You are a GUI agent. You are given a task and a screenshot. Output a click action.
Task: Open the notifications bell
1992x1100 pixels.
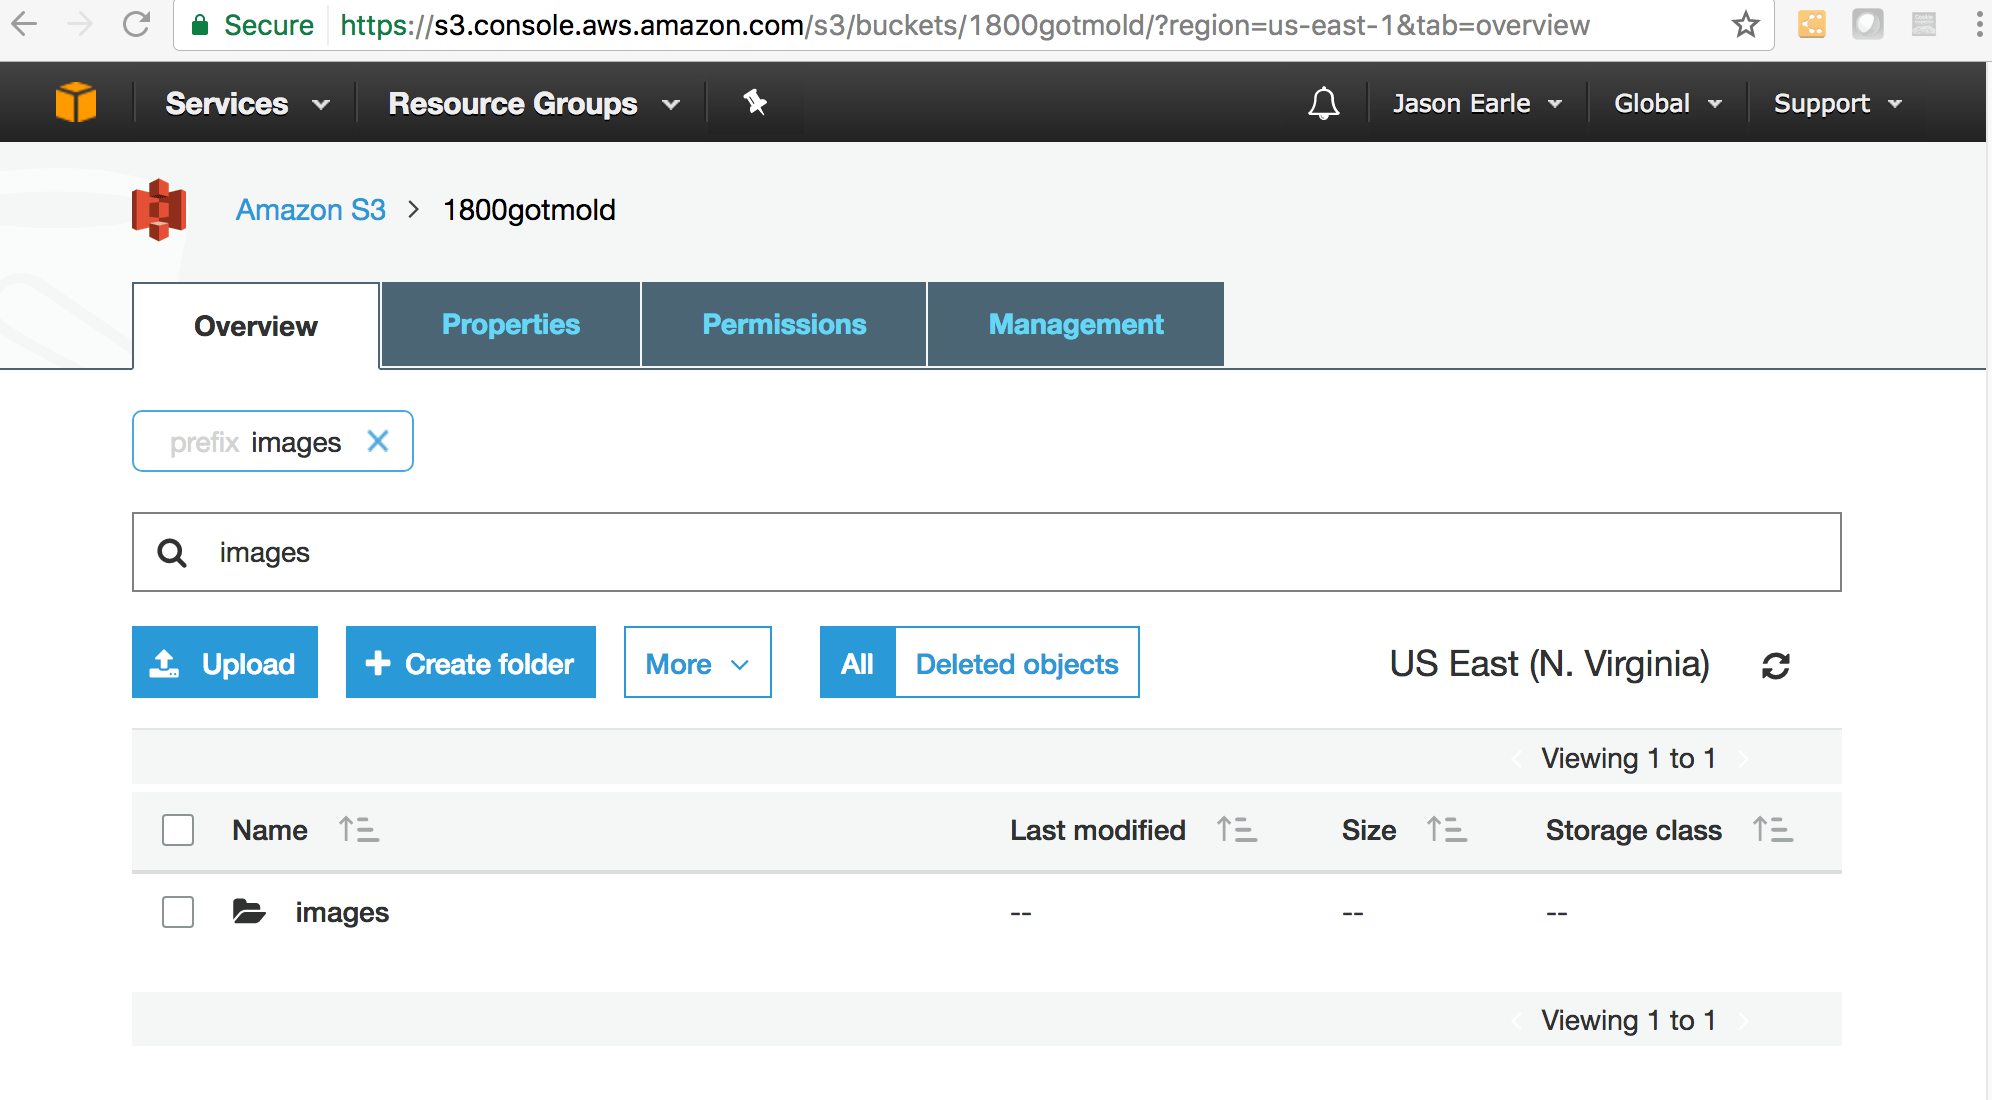click(x=1323, y=103)
